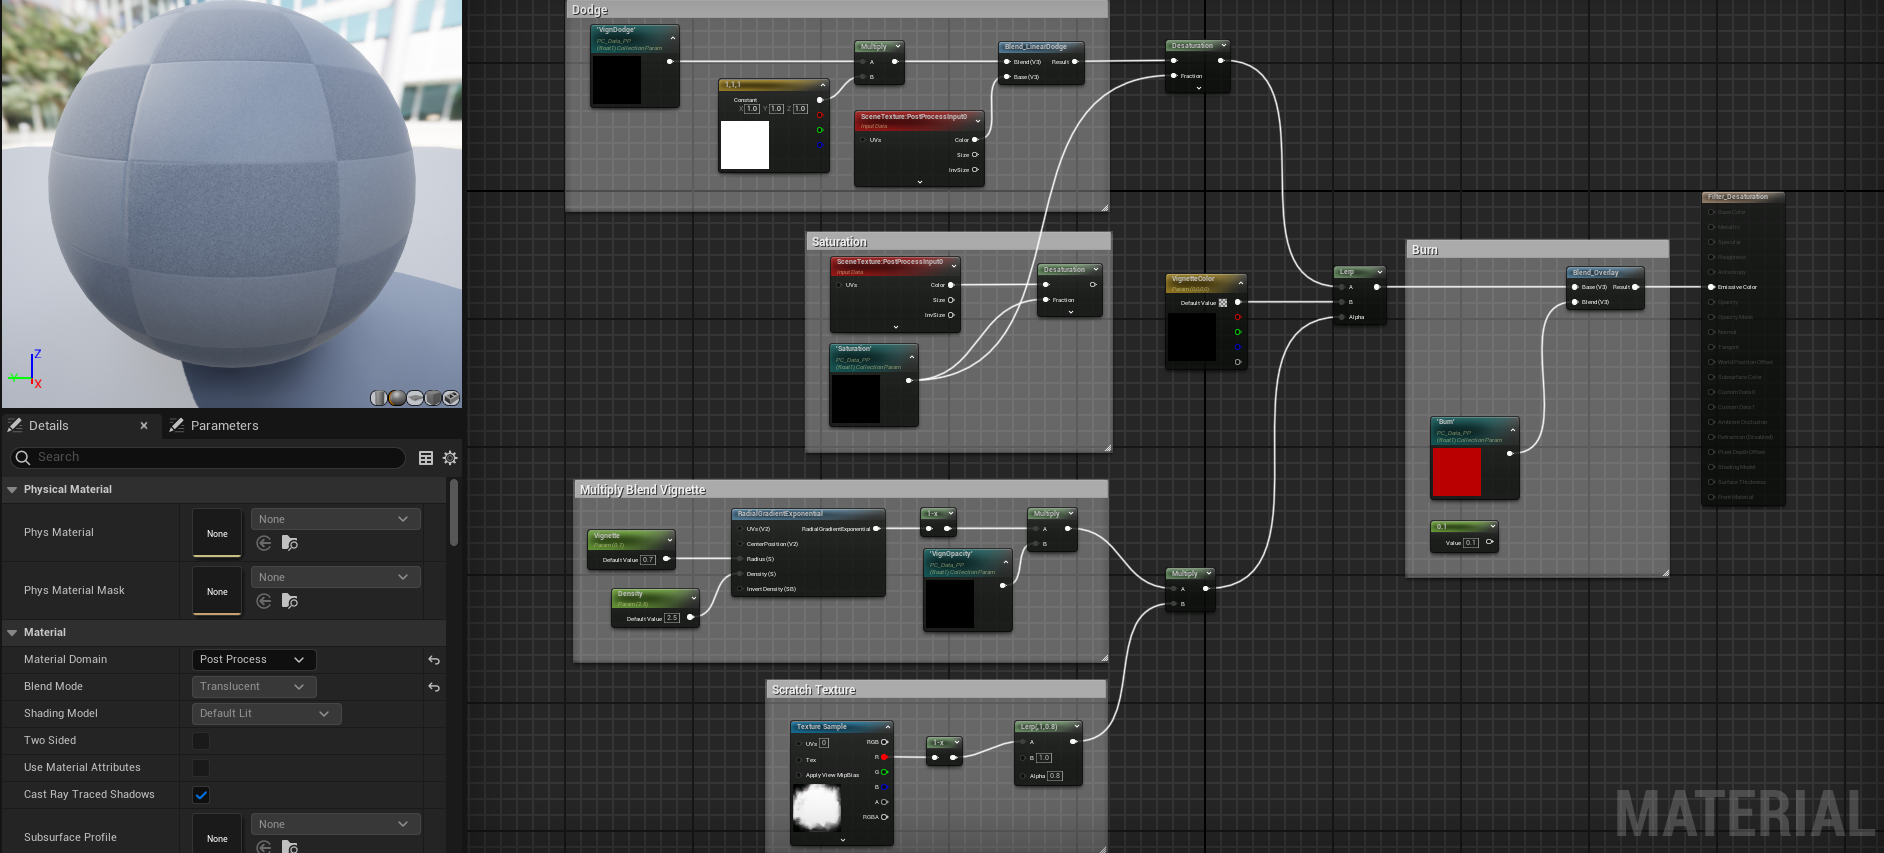Open Shading Model Default Lit dropdown
Image resolution: width=1884 pixels, height=853 pixels.
[x=266, y=714]
